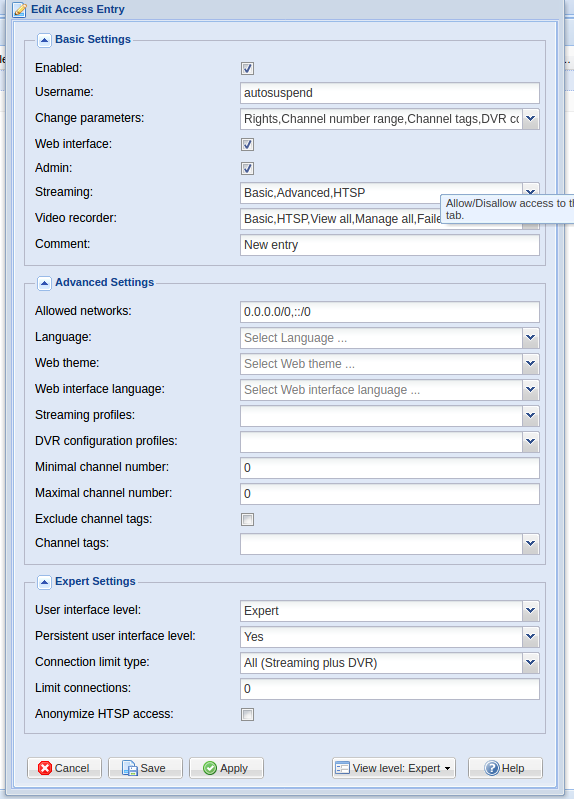The height and width of the screenshot is (799, 574).
Task: Toggle the Admin checkbox
Action: coord(247,168)
